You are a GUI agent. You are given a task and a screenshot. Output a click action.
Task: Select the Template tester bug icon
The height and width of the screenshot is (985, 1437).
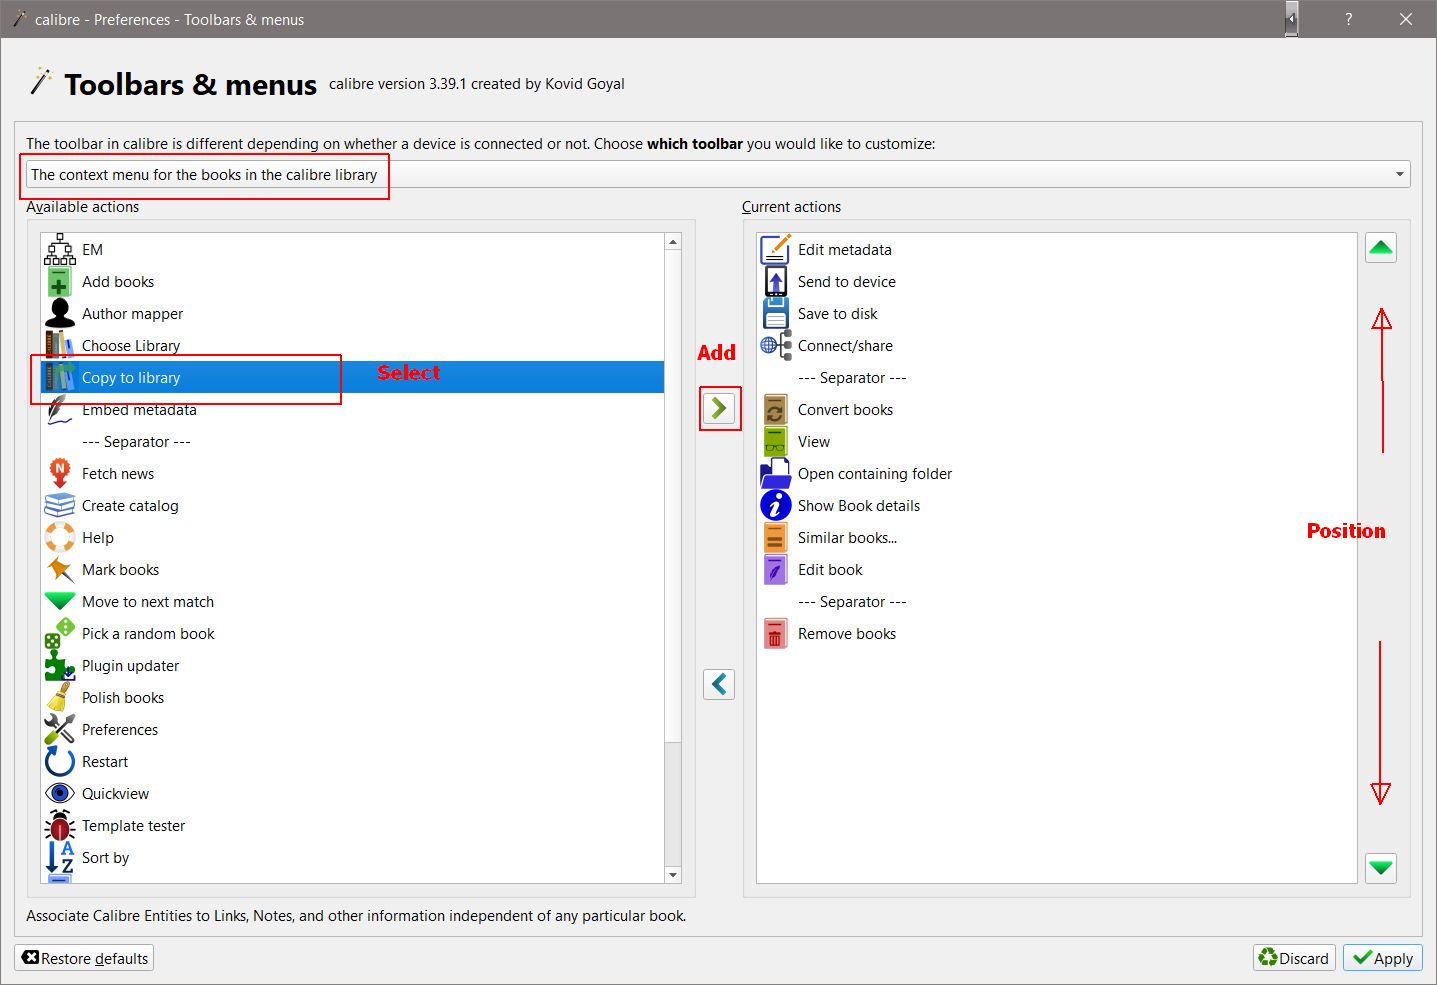click(x=60, y=825)
